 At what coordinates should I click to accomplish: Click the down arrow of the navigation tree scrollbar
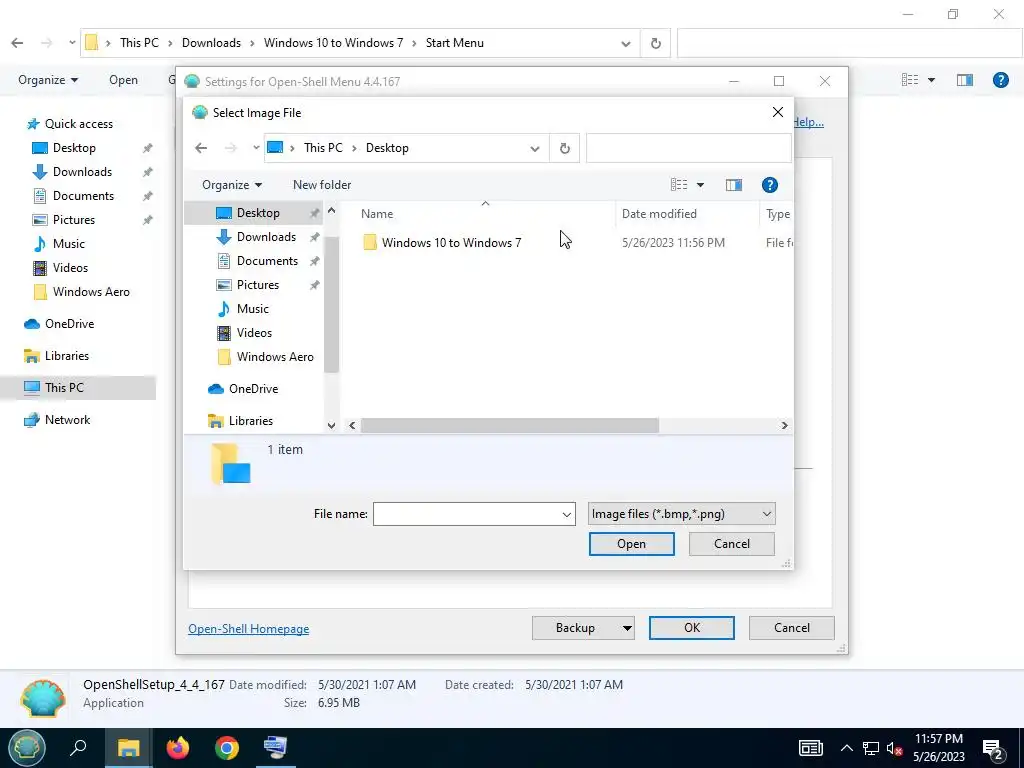coord(331,425)
